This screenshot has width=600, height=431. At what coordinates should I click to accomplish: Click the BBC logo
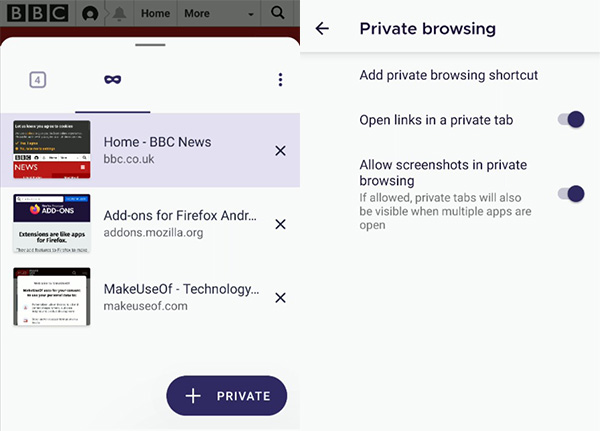click(x=38, y=13)
